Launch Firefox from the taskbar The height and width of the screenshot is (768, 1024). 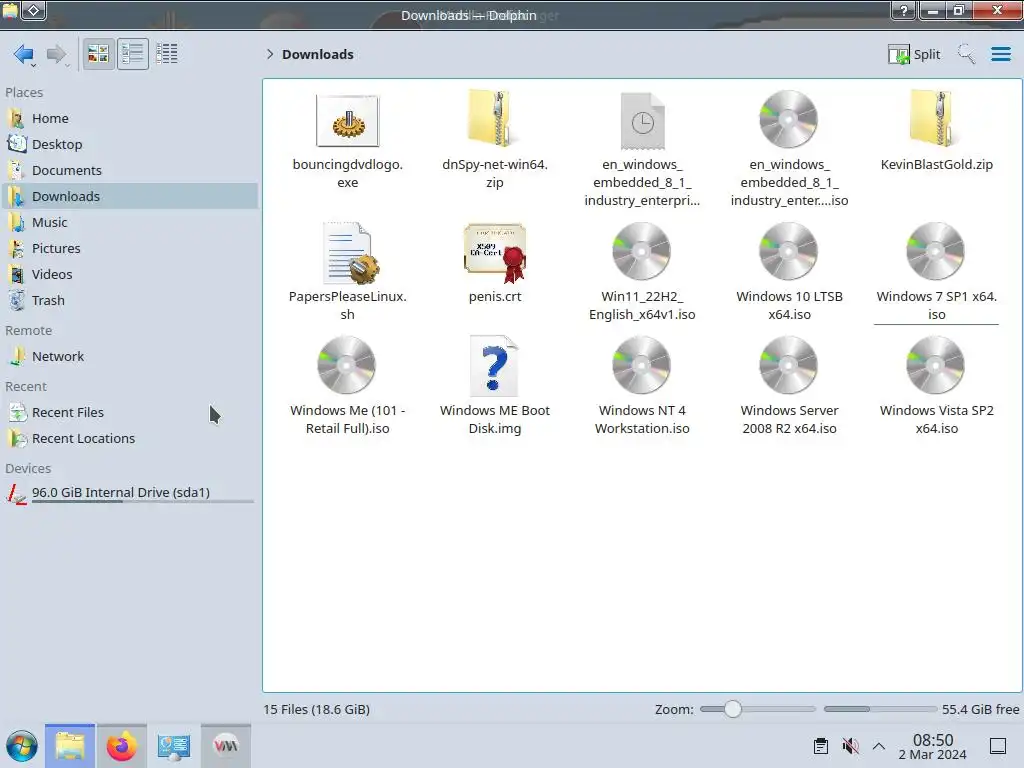(x=121, y=746)
